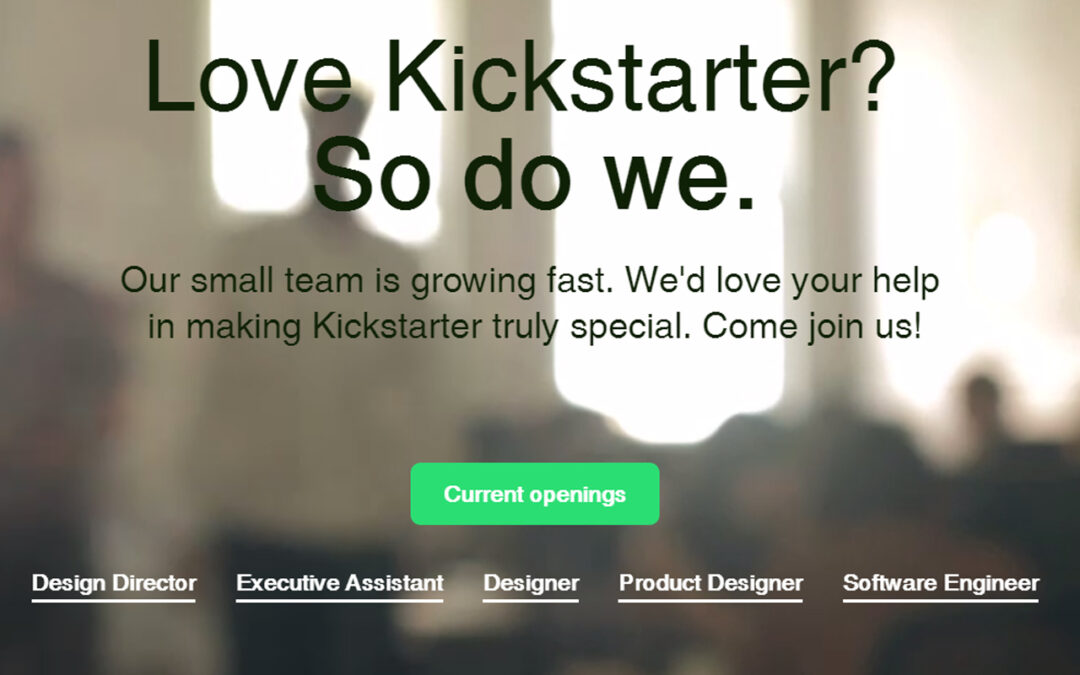
Task: Click the word "Assistant" in the bottom links
Action: point(394,583)
